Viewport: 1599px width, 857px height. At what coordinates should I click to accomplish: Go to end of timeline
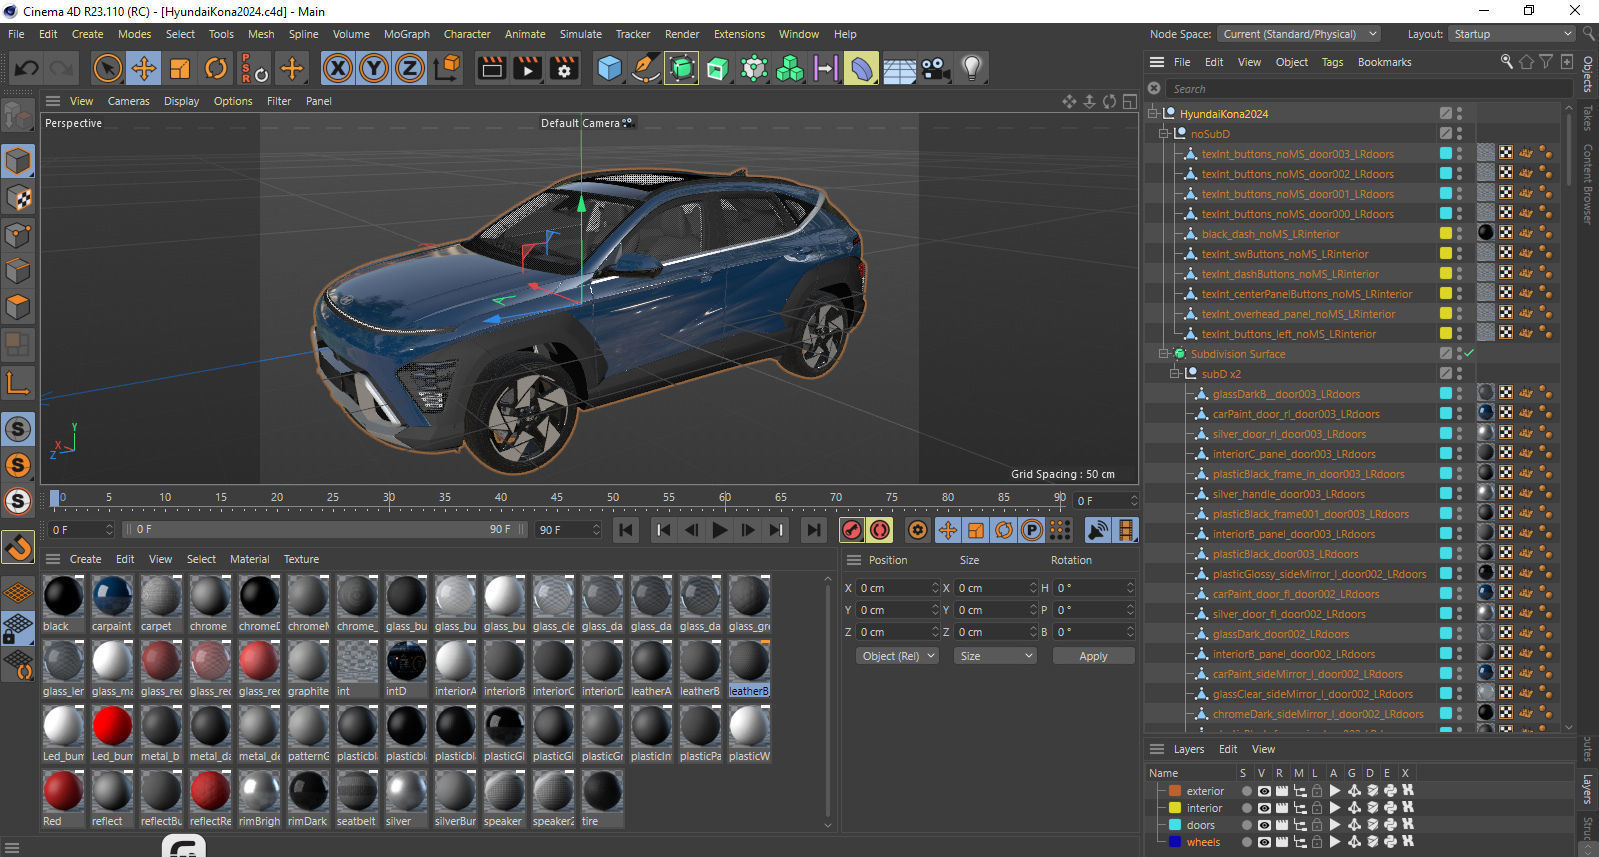[814, 530]
